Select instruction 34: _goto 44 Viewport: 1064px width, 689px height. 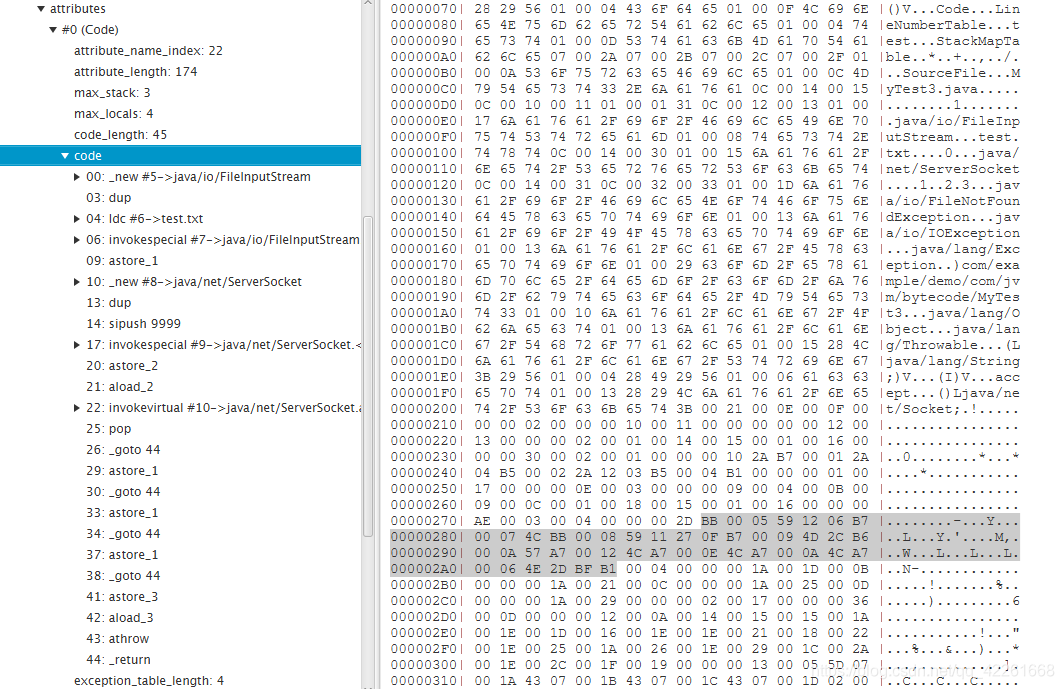pyautogui.click(x=123, y=534)
